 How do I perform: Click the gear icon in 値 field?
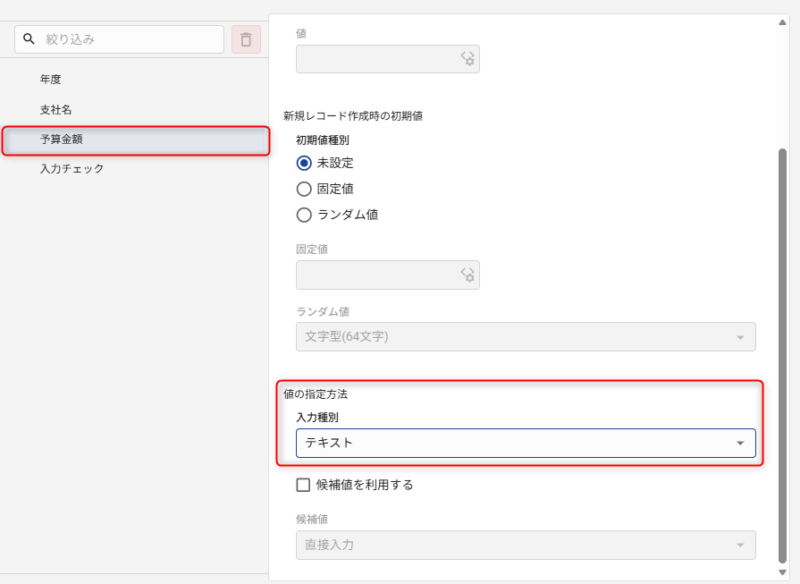[467, 60]
